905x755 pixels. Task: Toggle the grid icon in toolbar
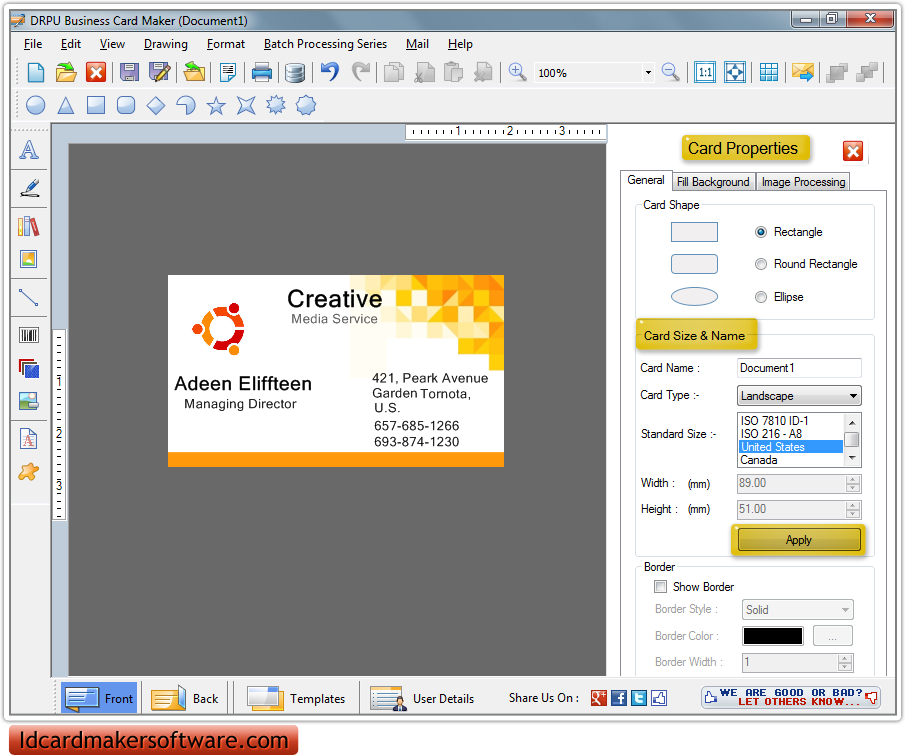769,72
